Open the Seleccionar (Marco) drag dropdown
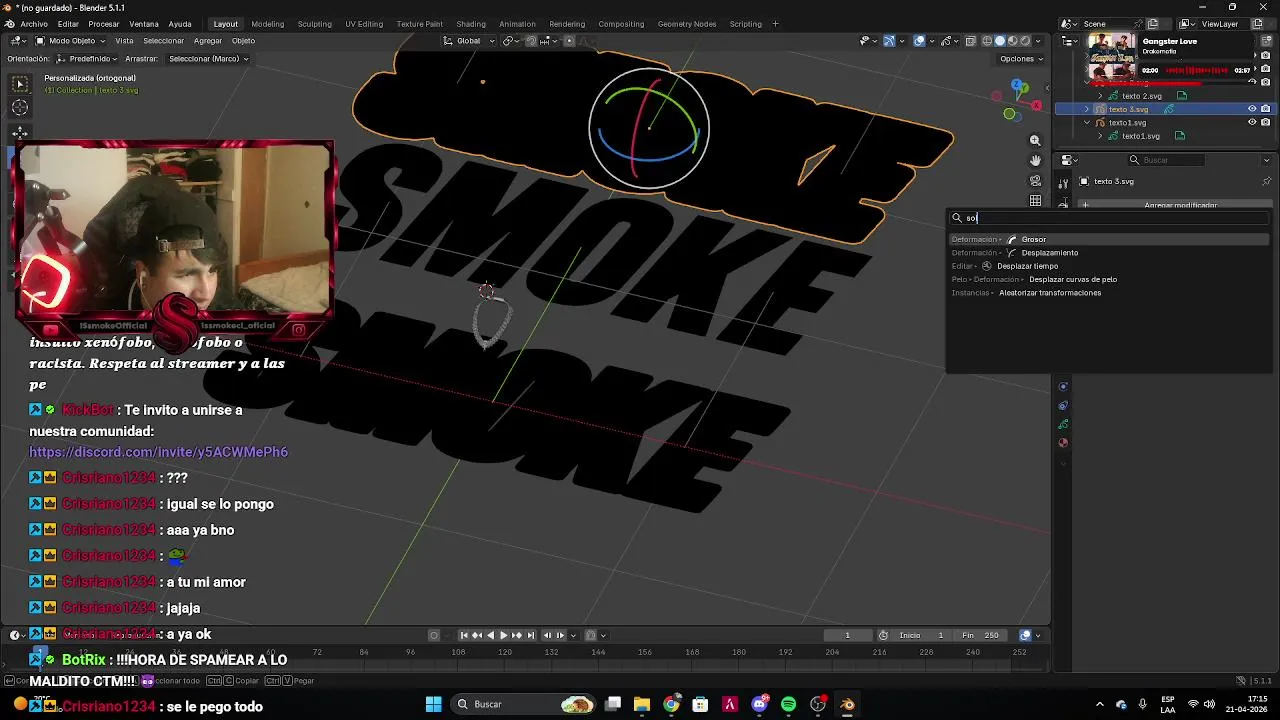This screenshot has width=1280, height=720. (207, 59)
